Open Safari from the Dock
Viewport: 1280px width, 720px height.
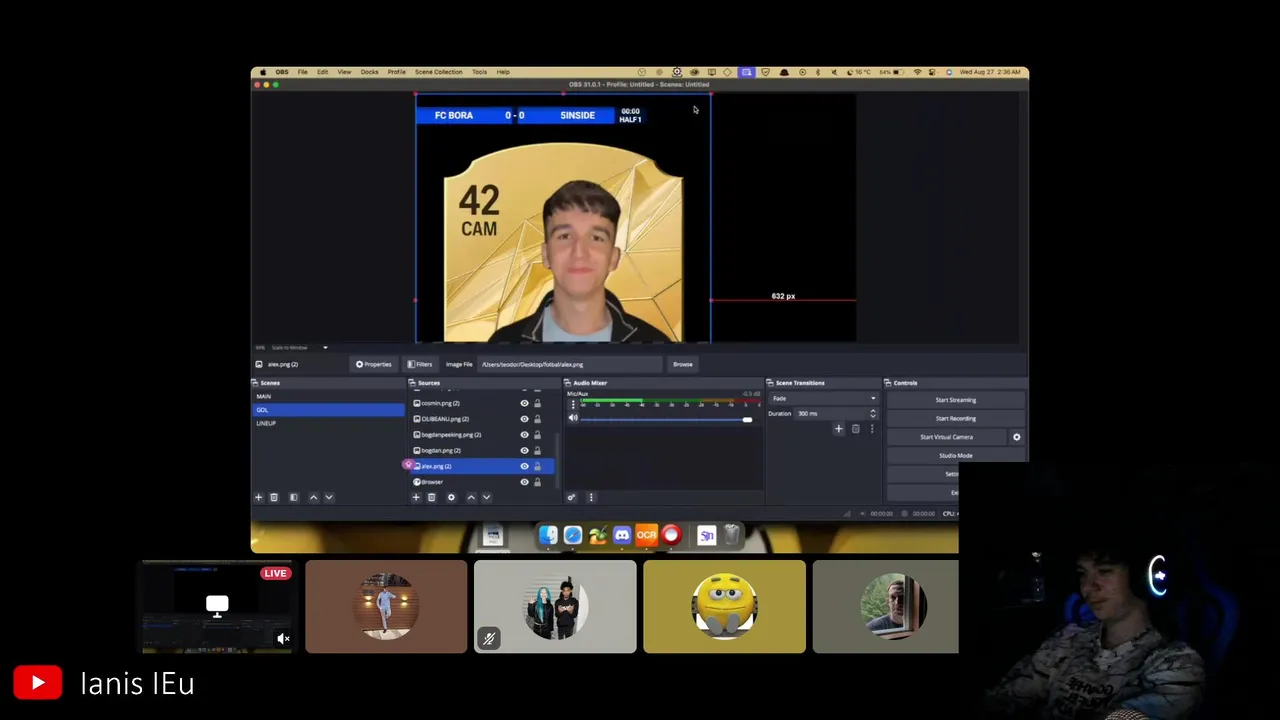pos(572,536)
